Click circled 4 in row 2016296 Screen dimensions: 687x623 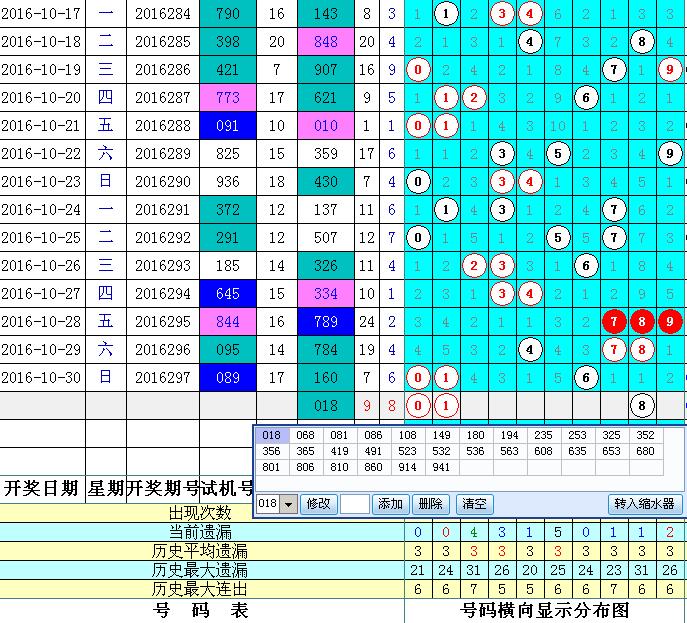pyautogui.click(x=530, y=350)
